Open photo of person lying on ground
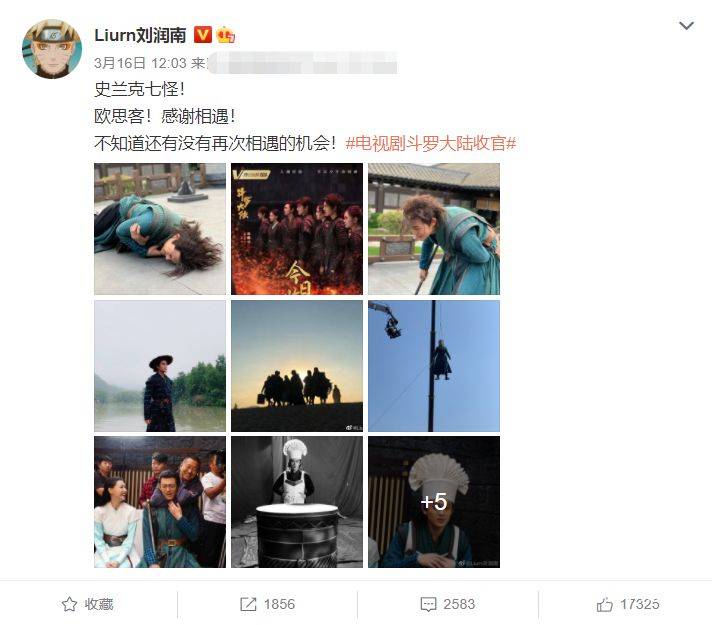This screenshot has width=712, height=625. [160, 229]
